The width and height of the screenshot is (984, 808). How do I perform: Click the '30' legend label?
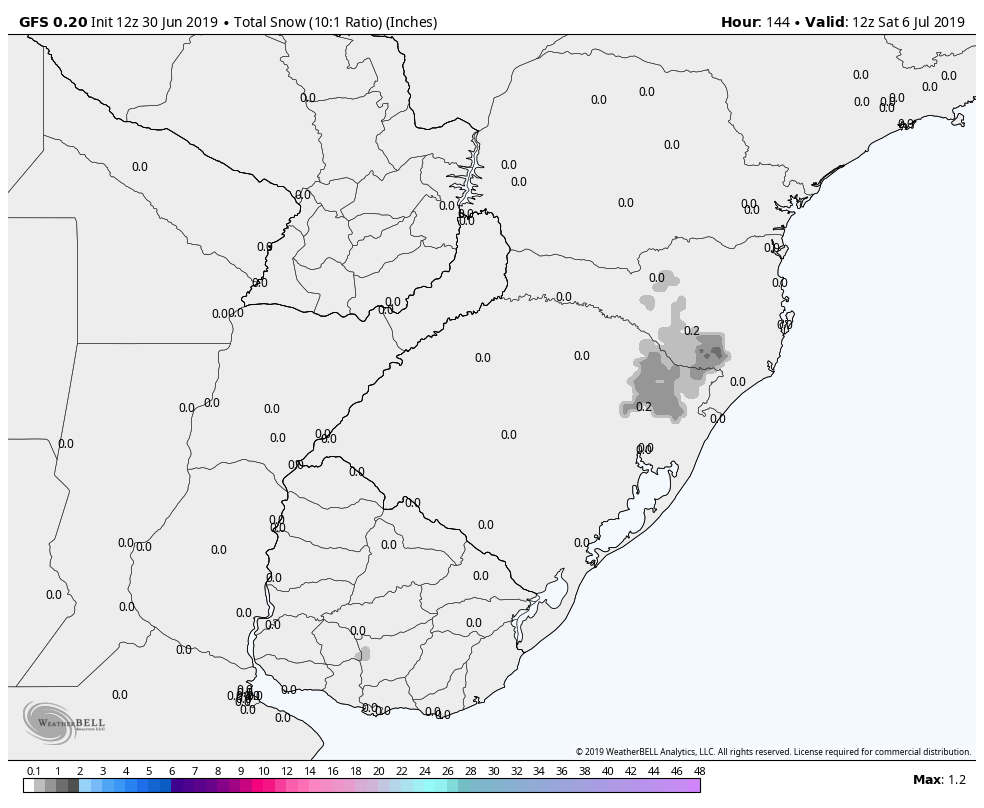493,771
